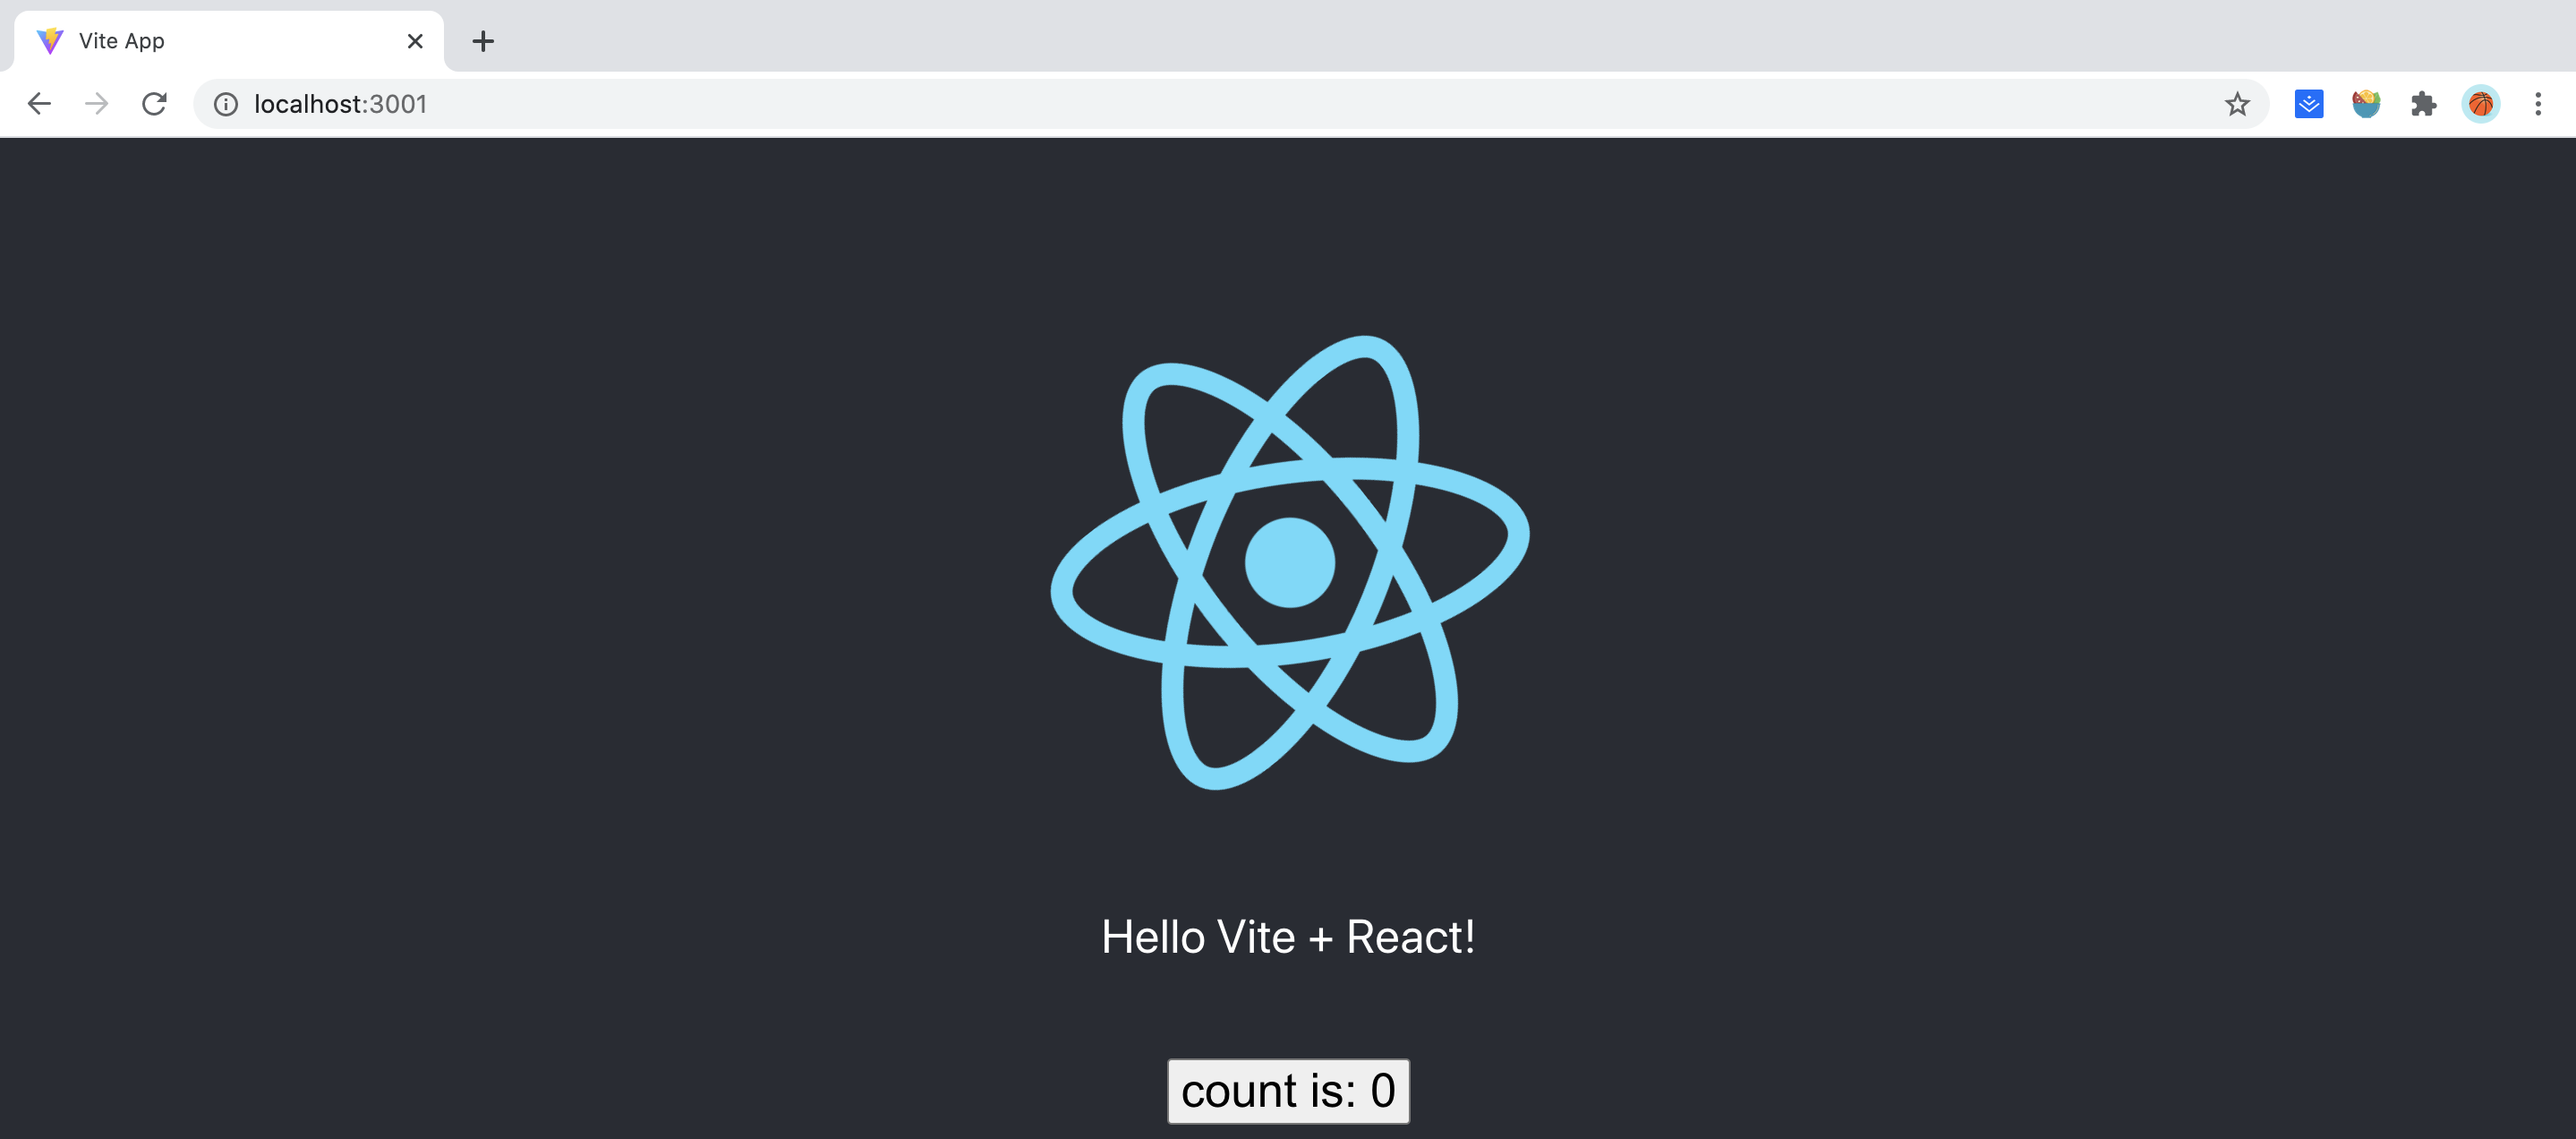This screenshot has height=1139, width=2576.
Task: Focus the localhost:3001 address text
Action: click(x=340, y=104)
